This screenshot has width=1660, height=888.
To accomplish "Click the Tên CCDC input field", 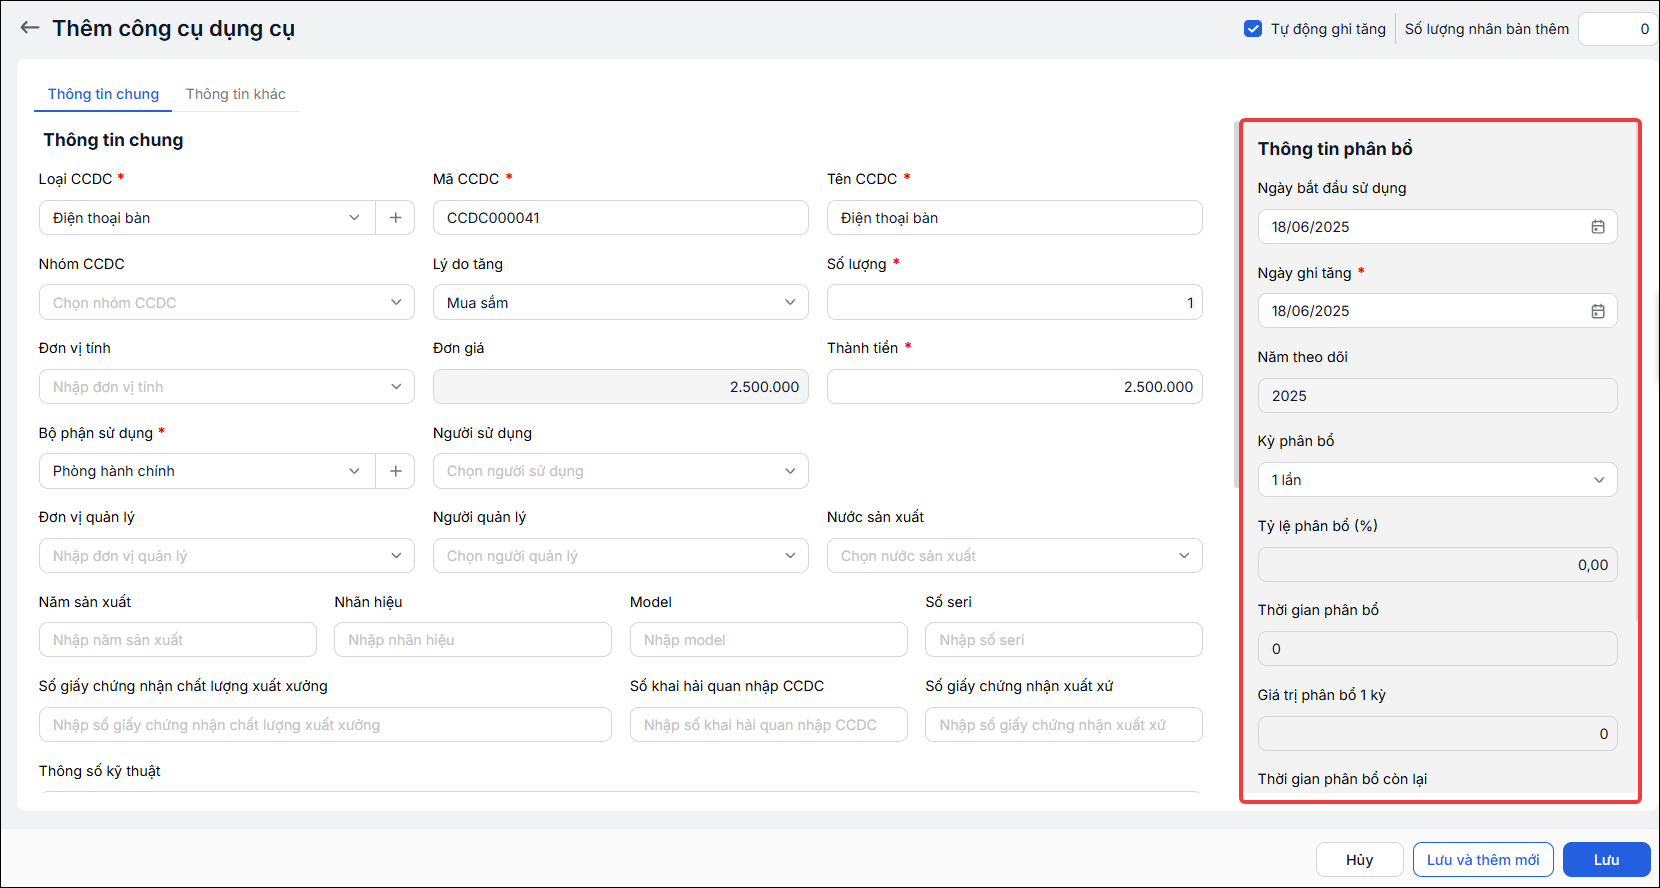I will pos(1015,218).
